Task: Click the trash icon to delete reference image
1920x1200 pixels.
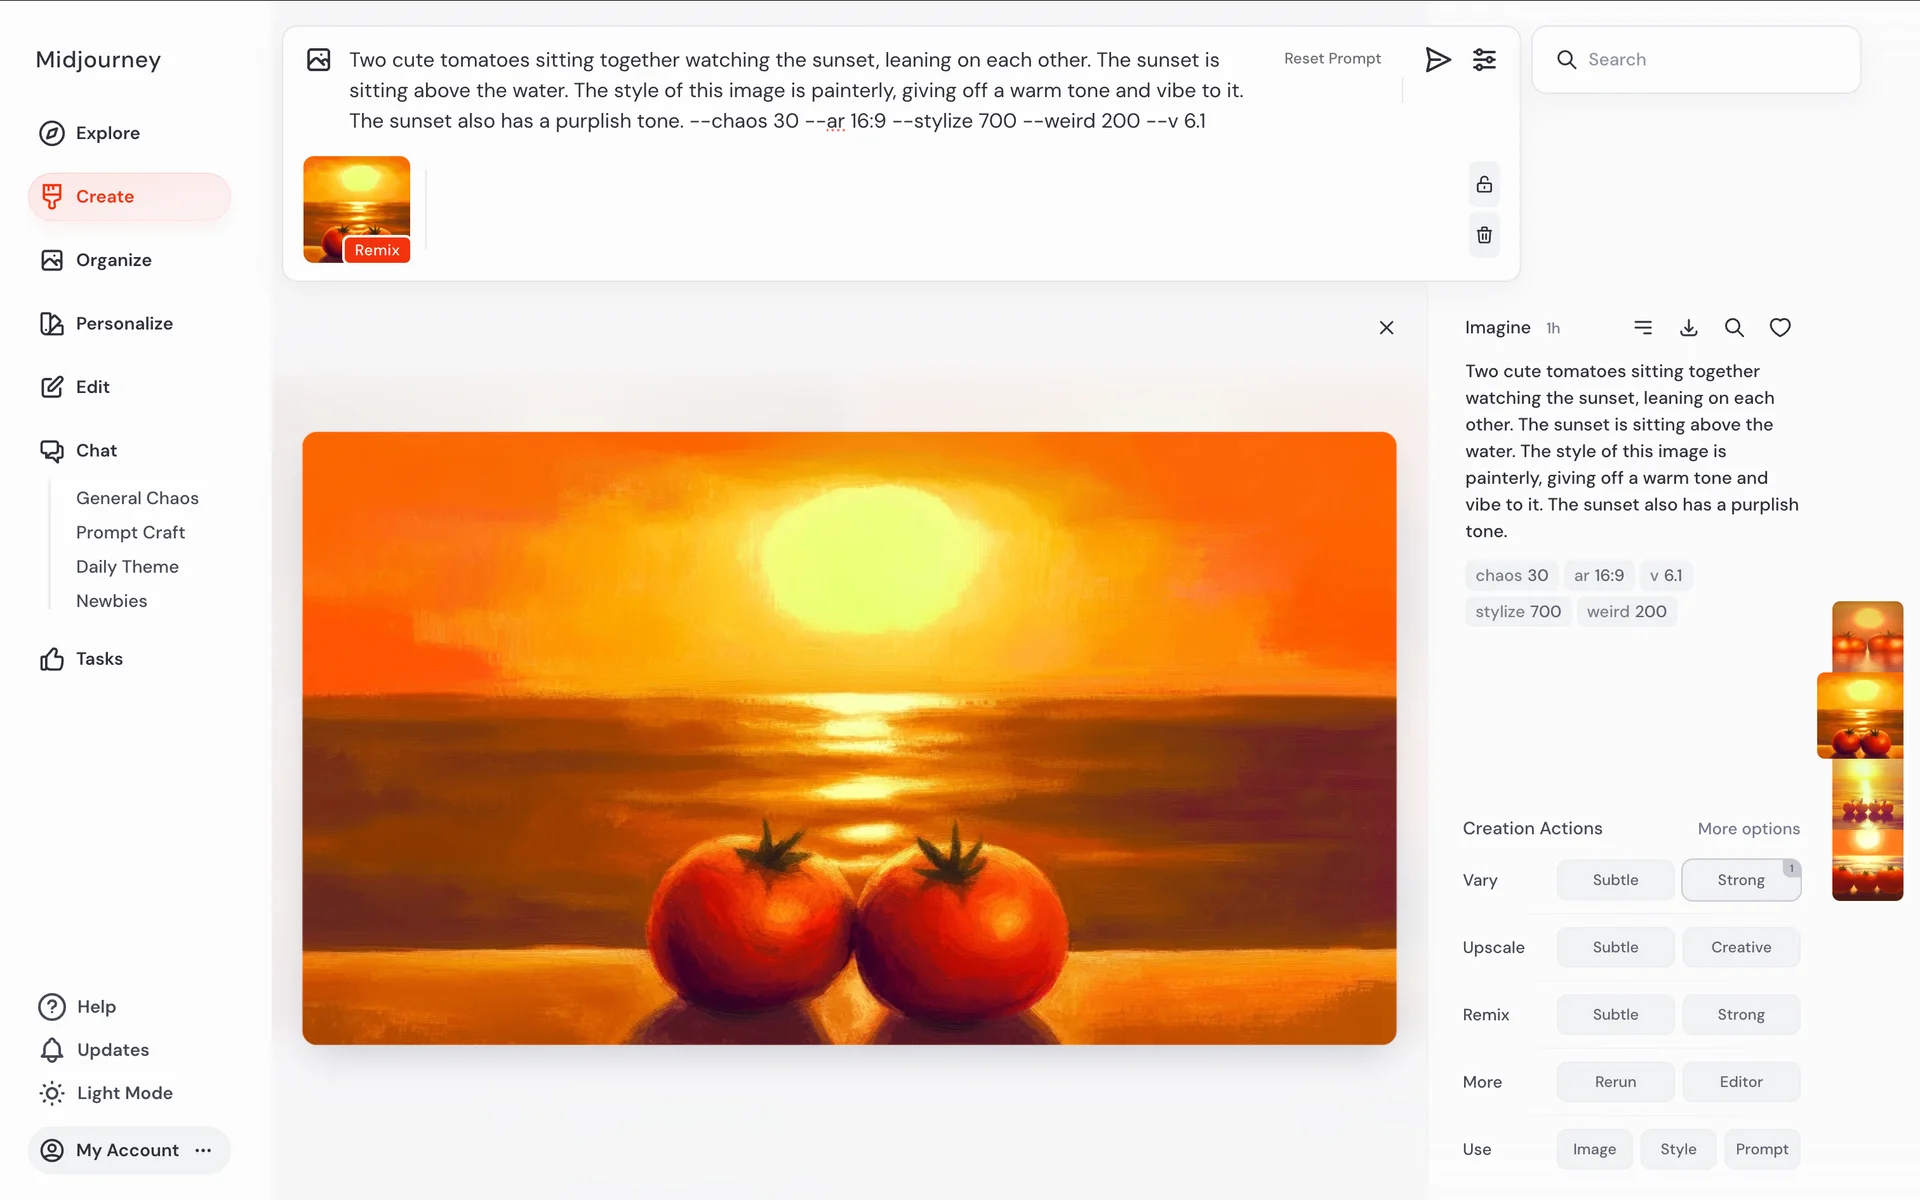Action: (1484, 235)
